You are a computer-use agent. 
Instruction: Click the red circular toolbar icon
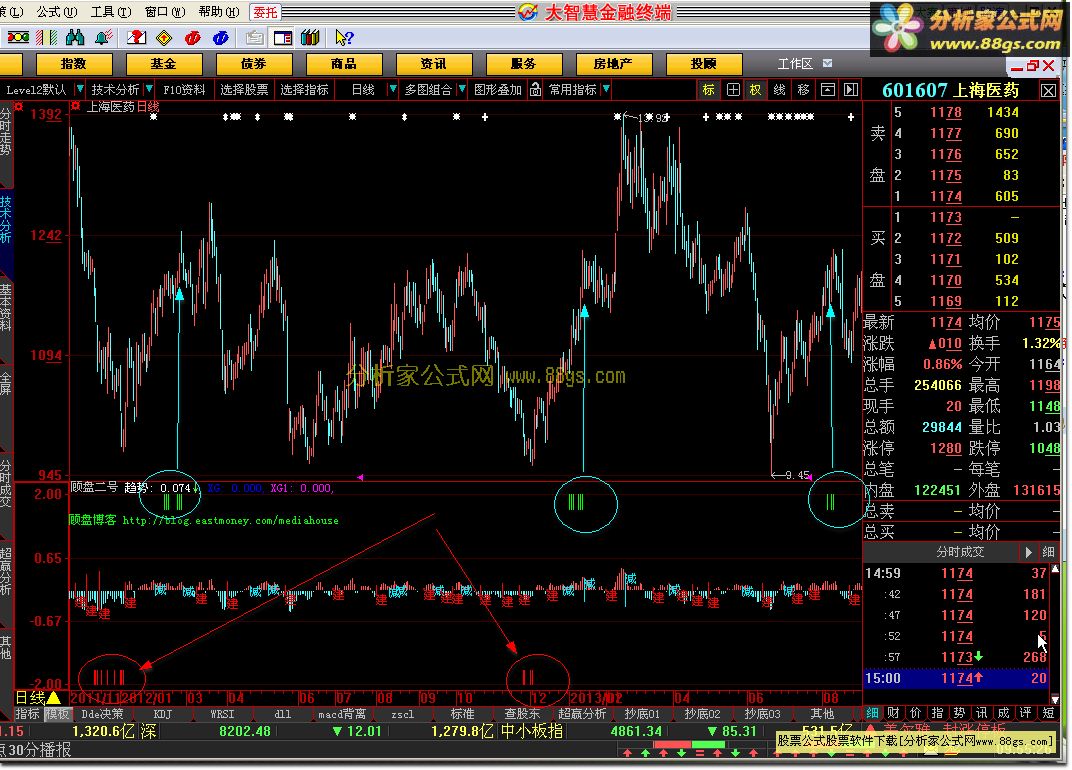(x=193, y=38)
